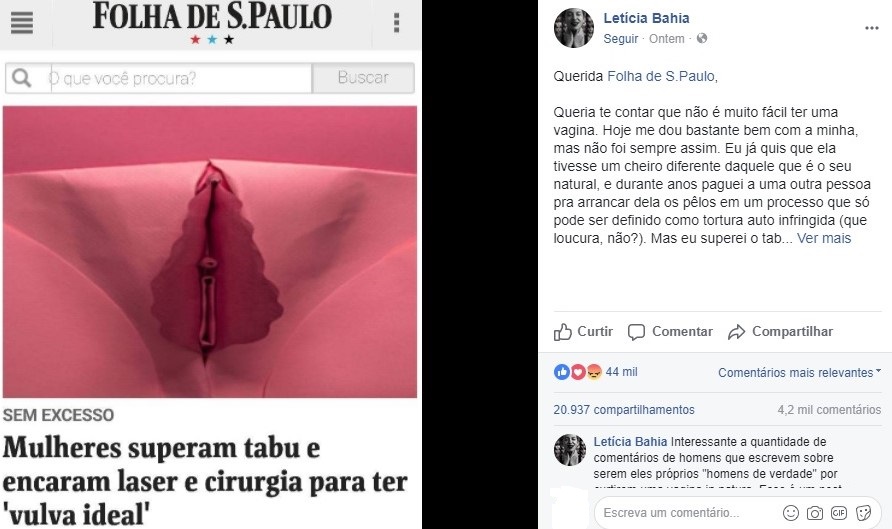The width and height of the screenshot is (892, 529).
Task: Follow Letícia Bahia with Seguir
Action: 621,39
